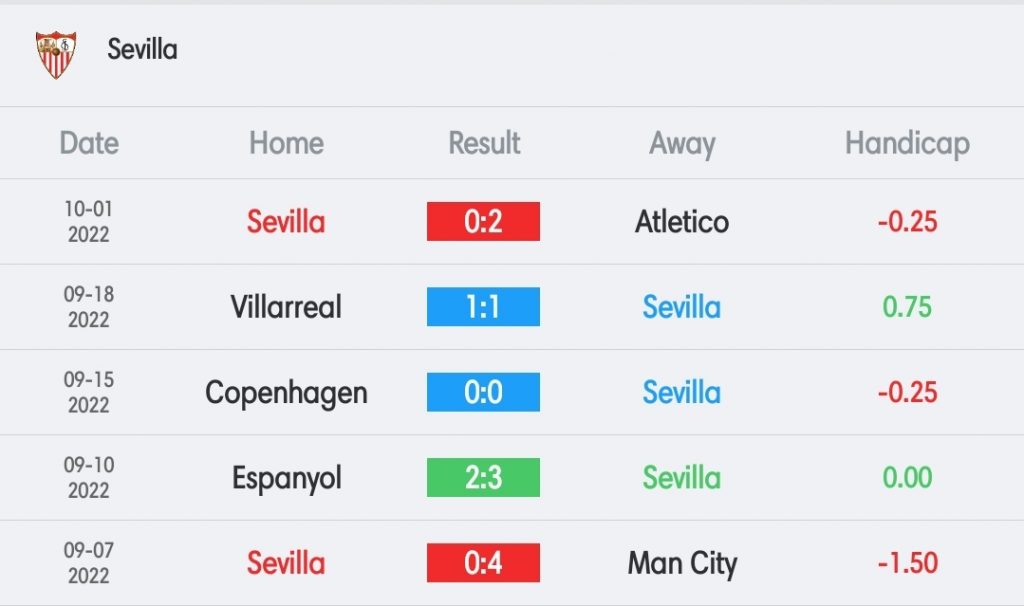Select the Result column header

(x=484, y=143)
